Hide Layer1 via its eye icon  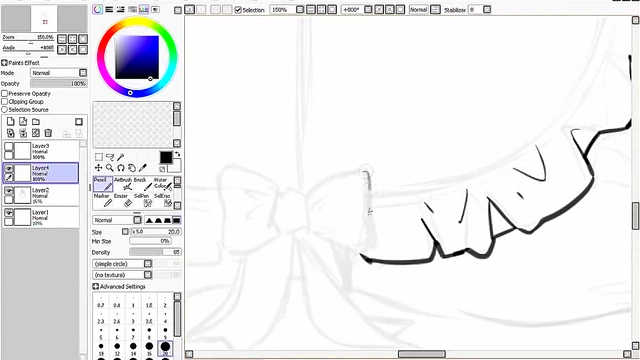(9, 213)
